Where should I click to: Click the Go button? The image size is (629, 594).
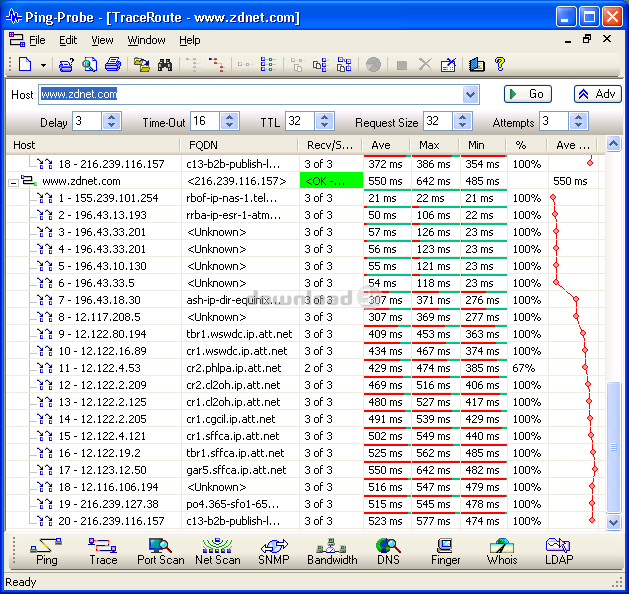click(x=528, y=94)
